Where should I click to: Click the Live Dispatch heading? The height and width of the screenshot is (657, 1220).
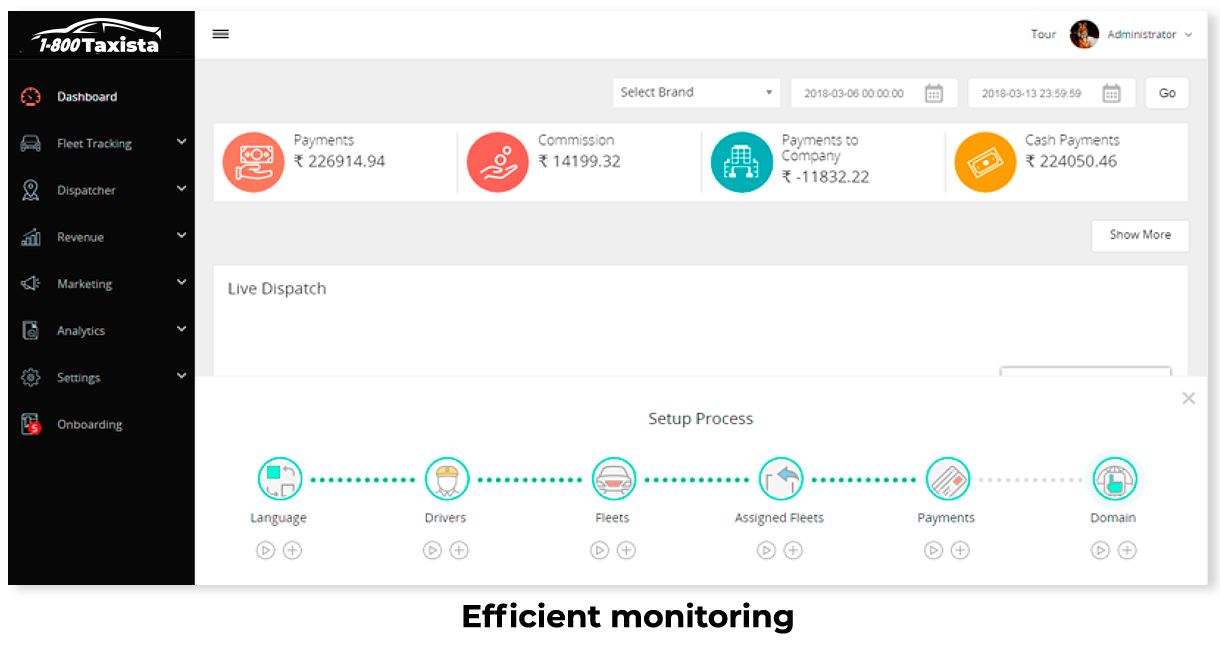click(277, 289)
